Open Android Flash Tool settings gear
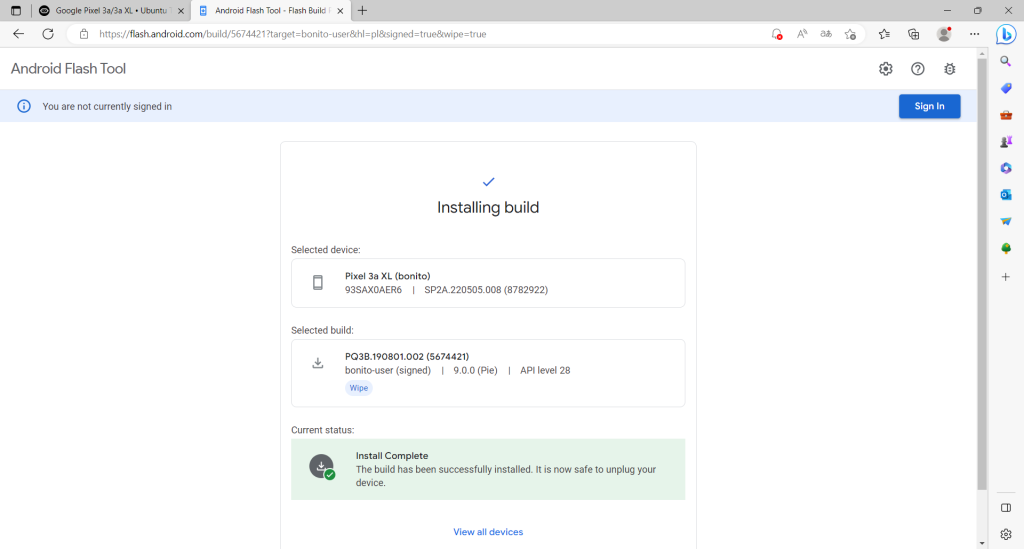The width and height of the screenshot is (1024, 549). [x=885, y=69]
